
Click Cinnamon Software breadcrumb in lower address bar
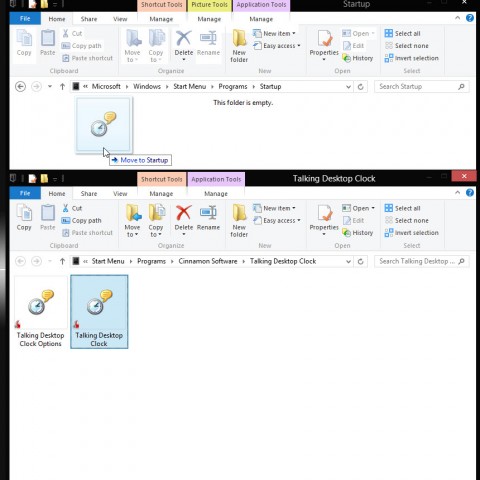pyautogui.click(x=208, y=261)
